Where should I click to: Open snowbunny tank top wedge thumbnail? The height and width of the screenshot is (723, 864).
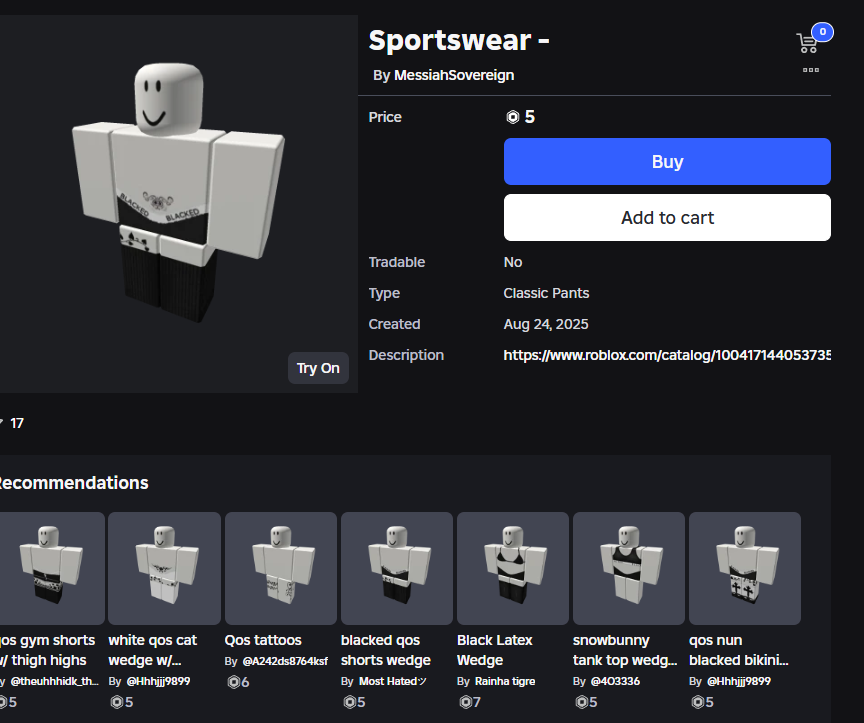click(x=629, y=568)
